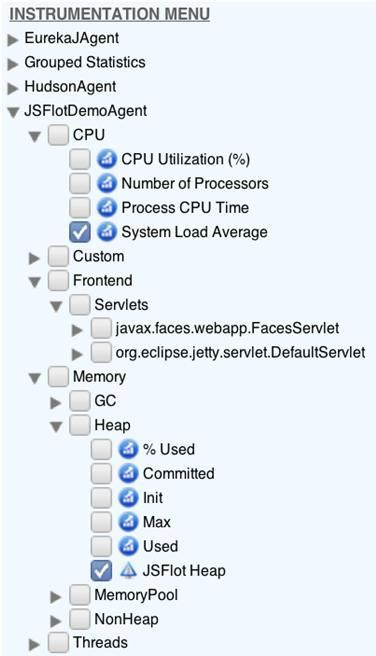Click the % Used heap chart icon
This screenshot has width=376, height=656.
[x=128, y=450]
